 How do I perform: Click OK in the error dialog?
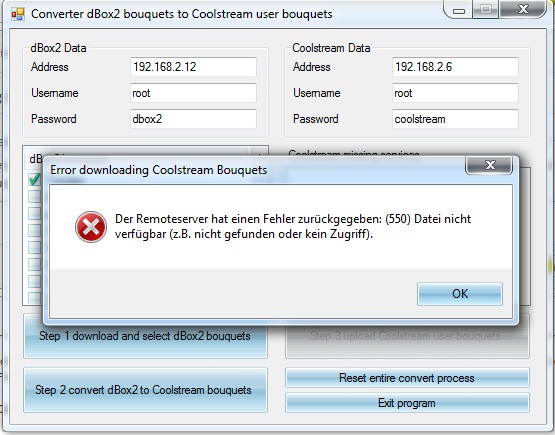(x=459, y=294)
